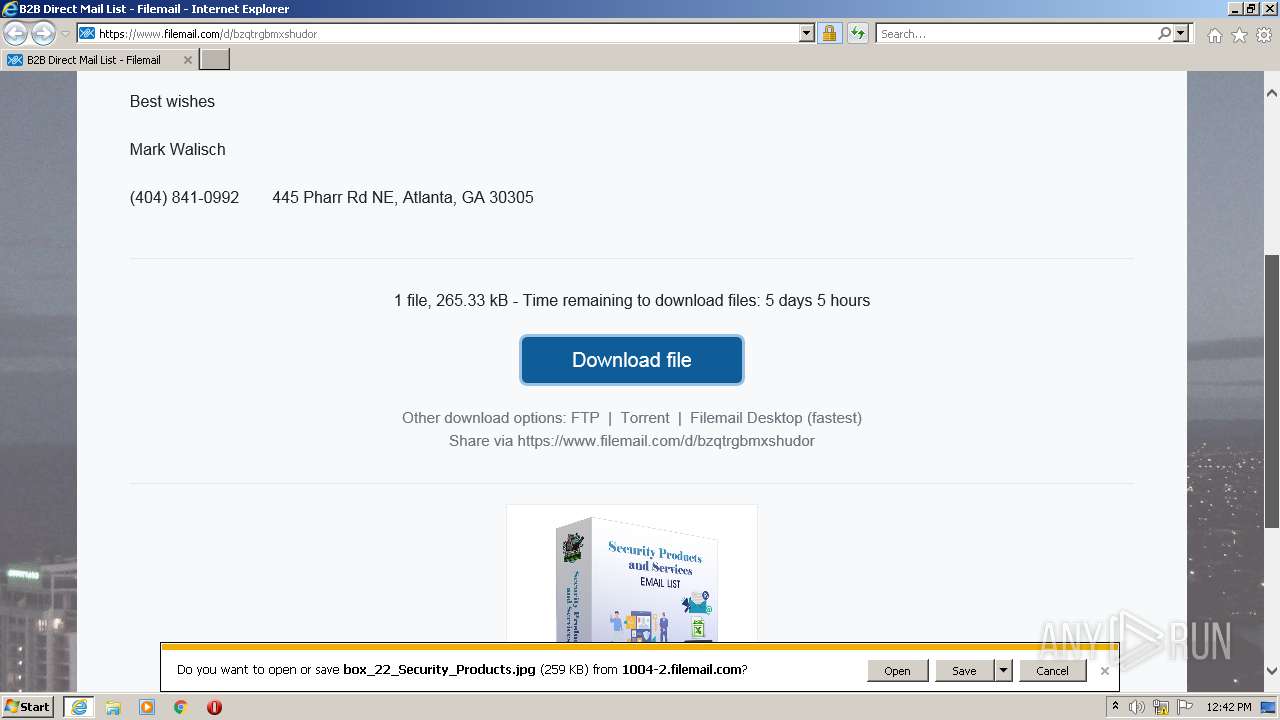Click the page scroll up arrow

[x=1272, y=93]
